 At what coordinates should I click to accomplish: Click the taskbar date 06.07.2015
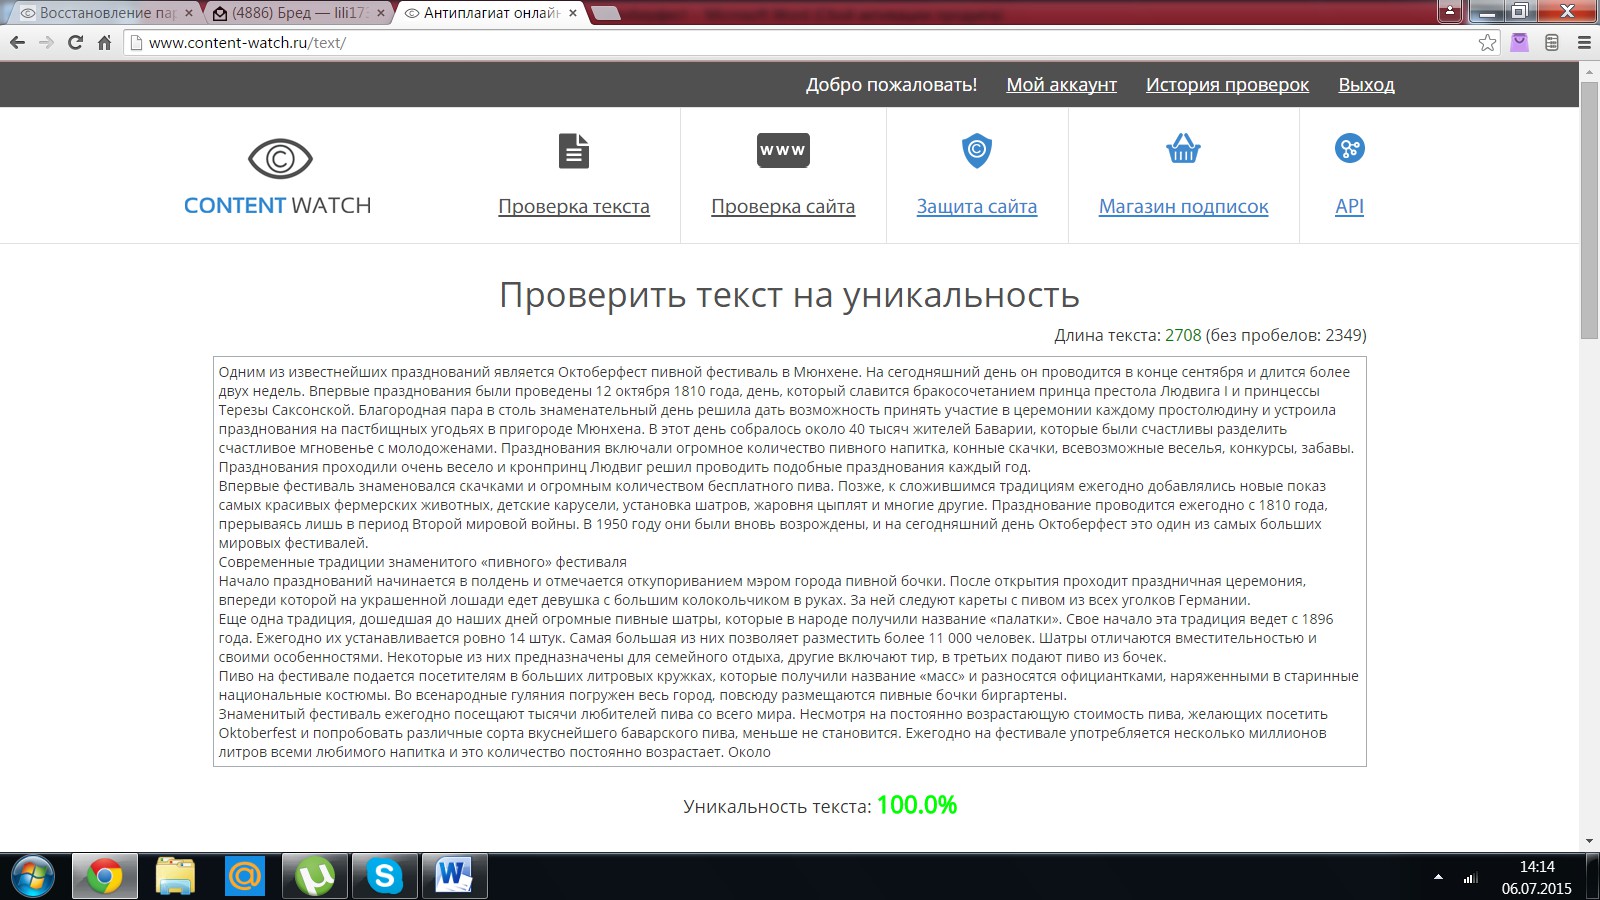point(1537,888)
